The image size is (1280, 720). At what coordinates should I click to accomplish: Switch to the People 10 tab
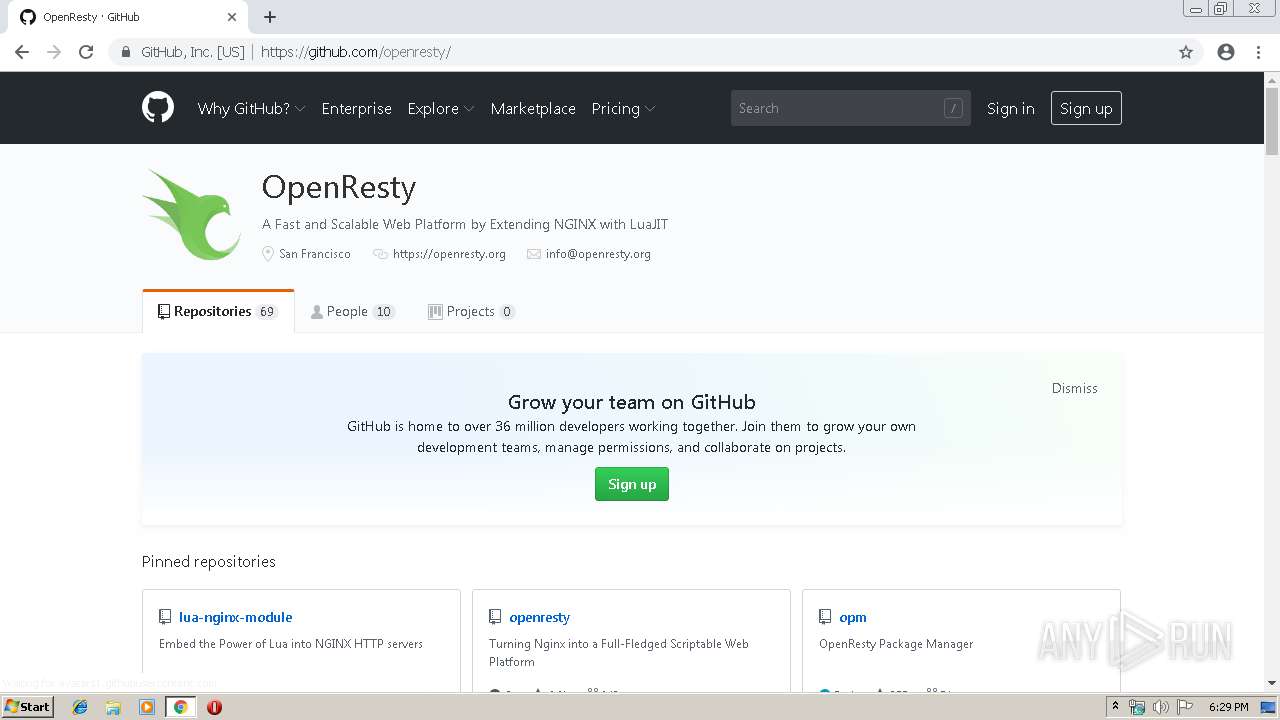352,311
